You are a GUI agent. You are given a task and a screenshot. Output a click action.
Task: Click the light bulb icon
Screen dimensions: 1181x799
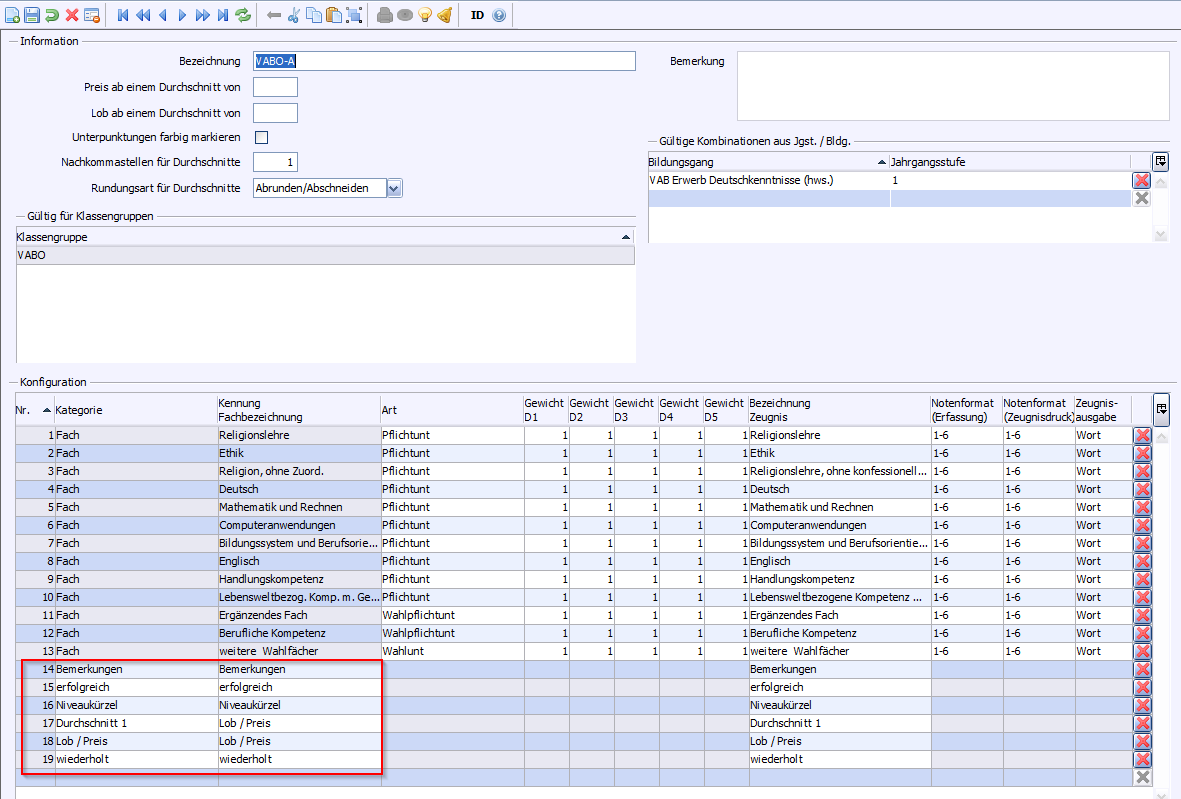424,15
